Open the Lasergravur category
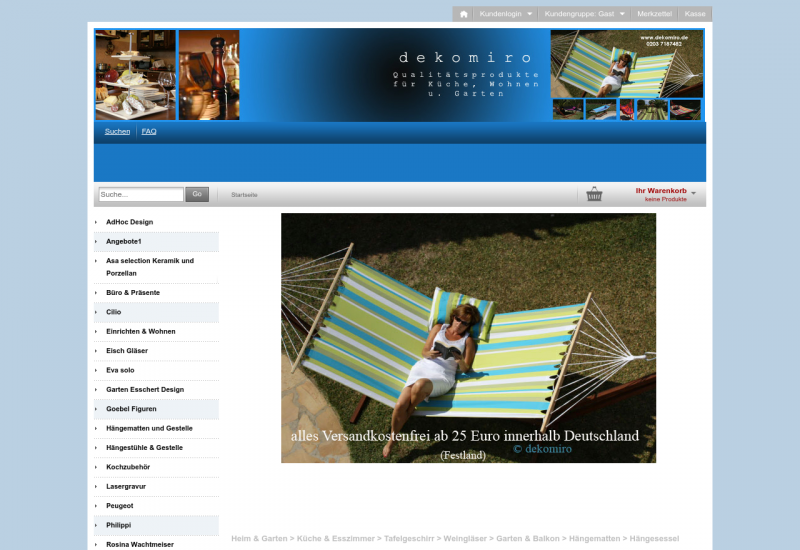 tap(126, 486)
